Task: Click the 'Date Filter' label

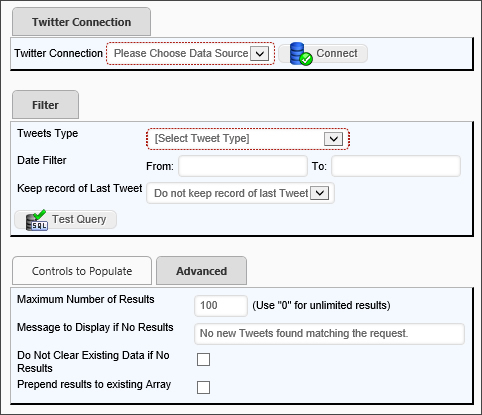Action: tap(42, 160)
